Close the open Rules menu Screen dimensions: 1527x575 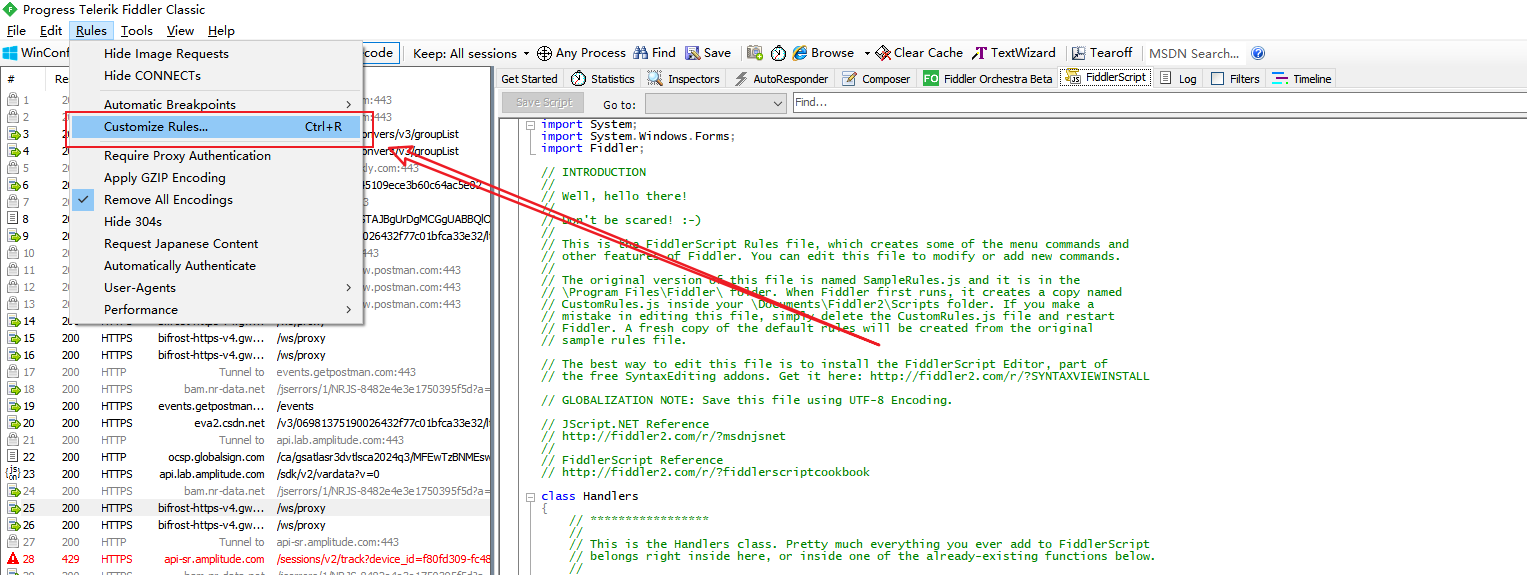point(91,31)
